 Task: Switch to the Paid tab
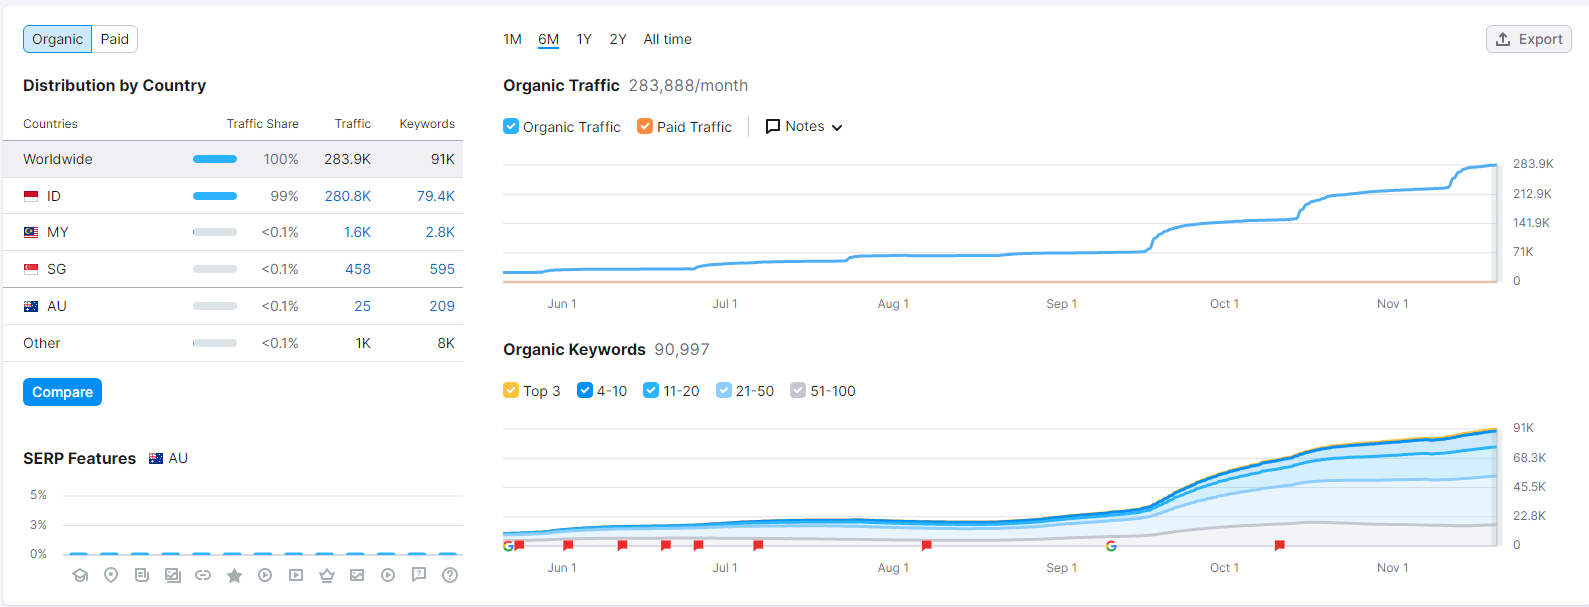coord(115,39)
